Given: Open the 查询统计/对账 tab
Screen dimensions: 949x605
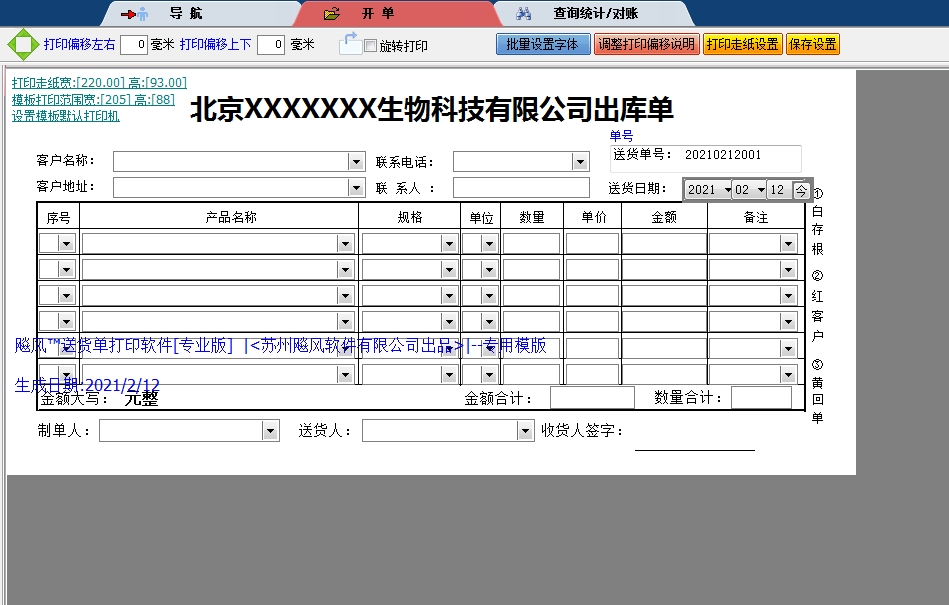Looking at the screenshot, I should pyautogui.click(x=595, y=14).
